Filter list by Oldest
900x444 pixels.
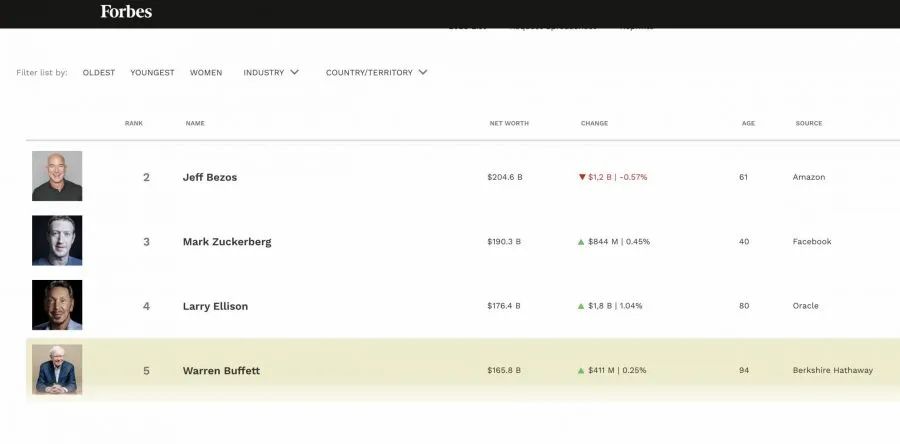(x=99, y=73)
